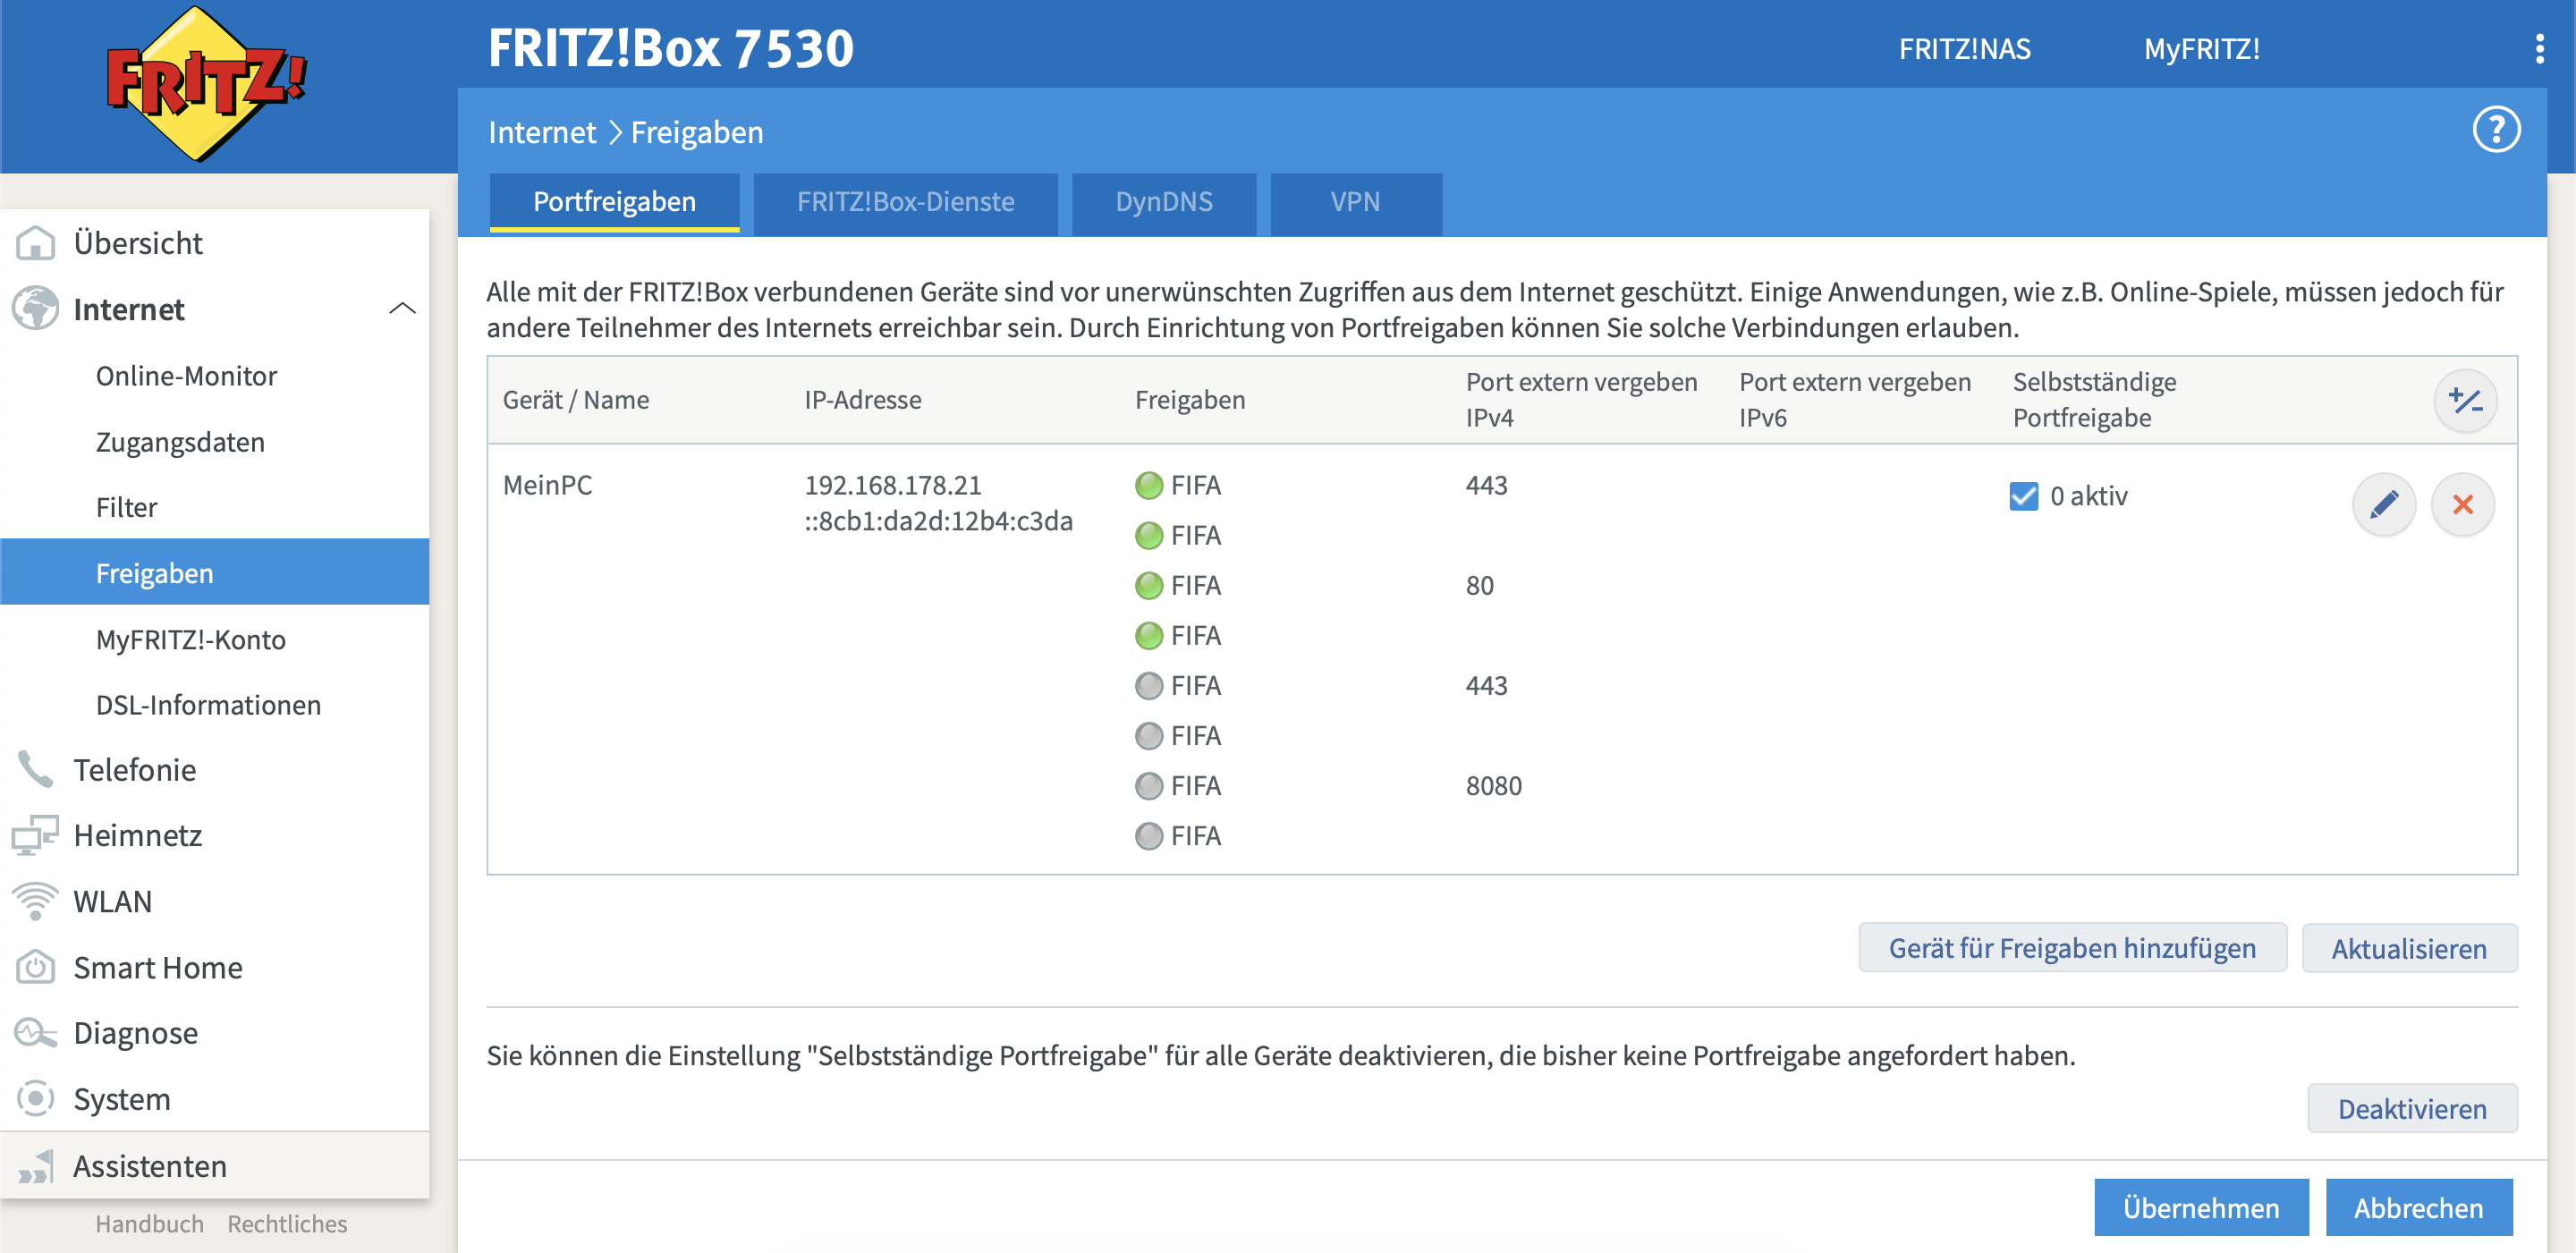Screen dimensions: 2576x1253
Task: Open the three-dot menu in header
Action: (x=2539, y=48)
